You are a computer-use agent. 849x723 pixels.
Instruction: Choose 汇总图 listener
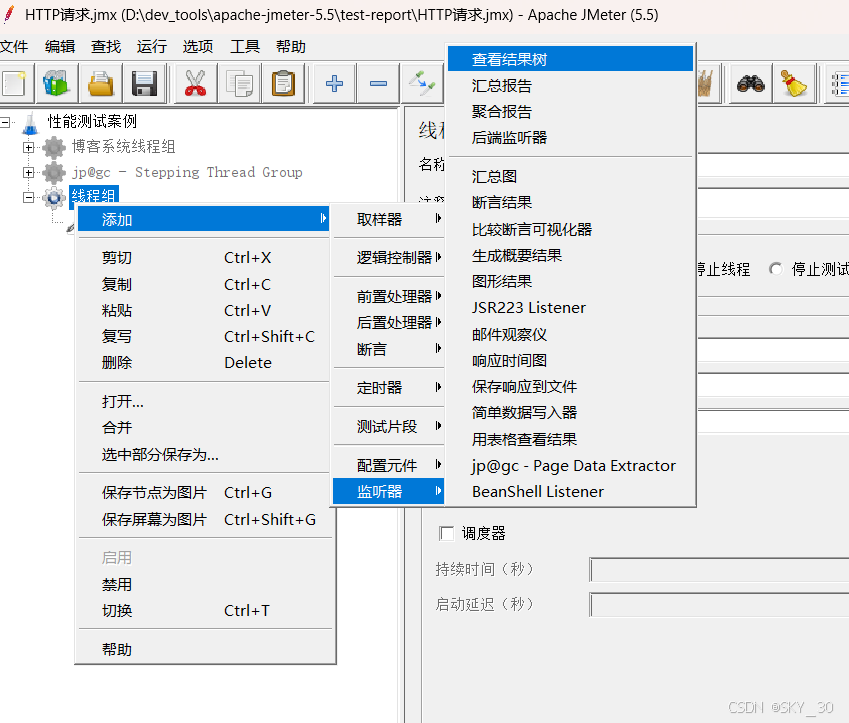[570, 176]
